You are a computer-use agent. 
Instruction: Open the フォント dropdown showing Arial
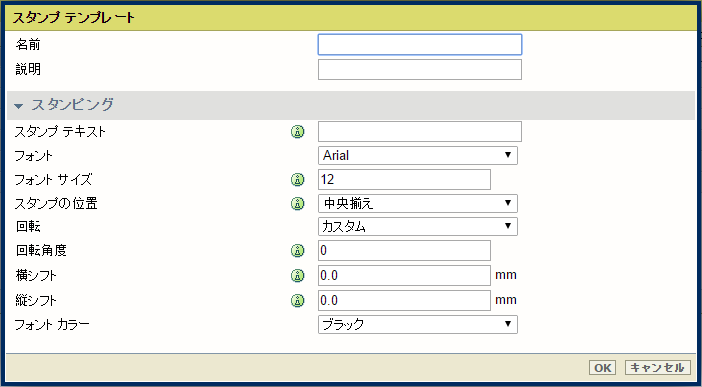[x=418, y=155]
